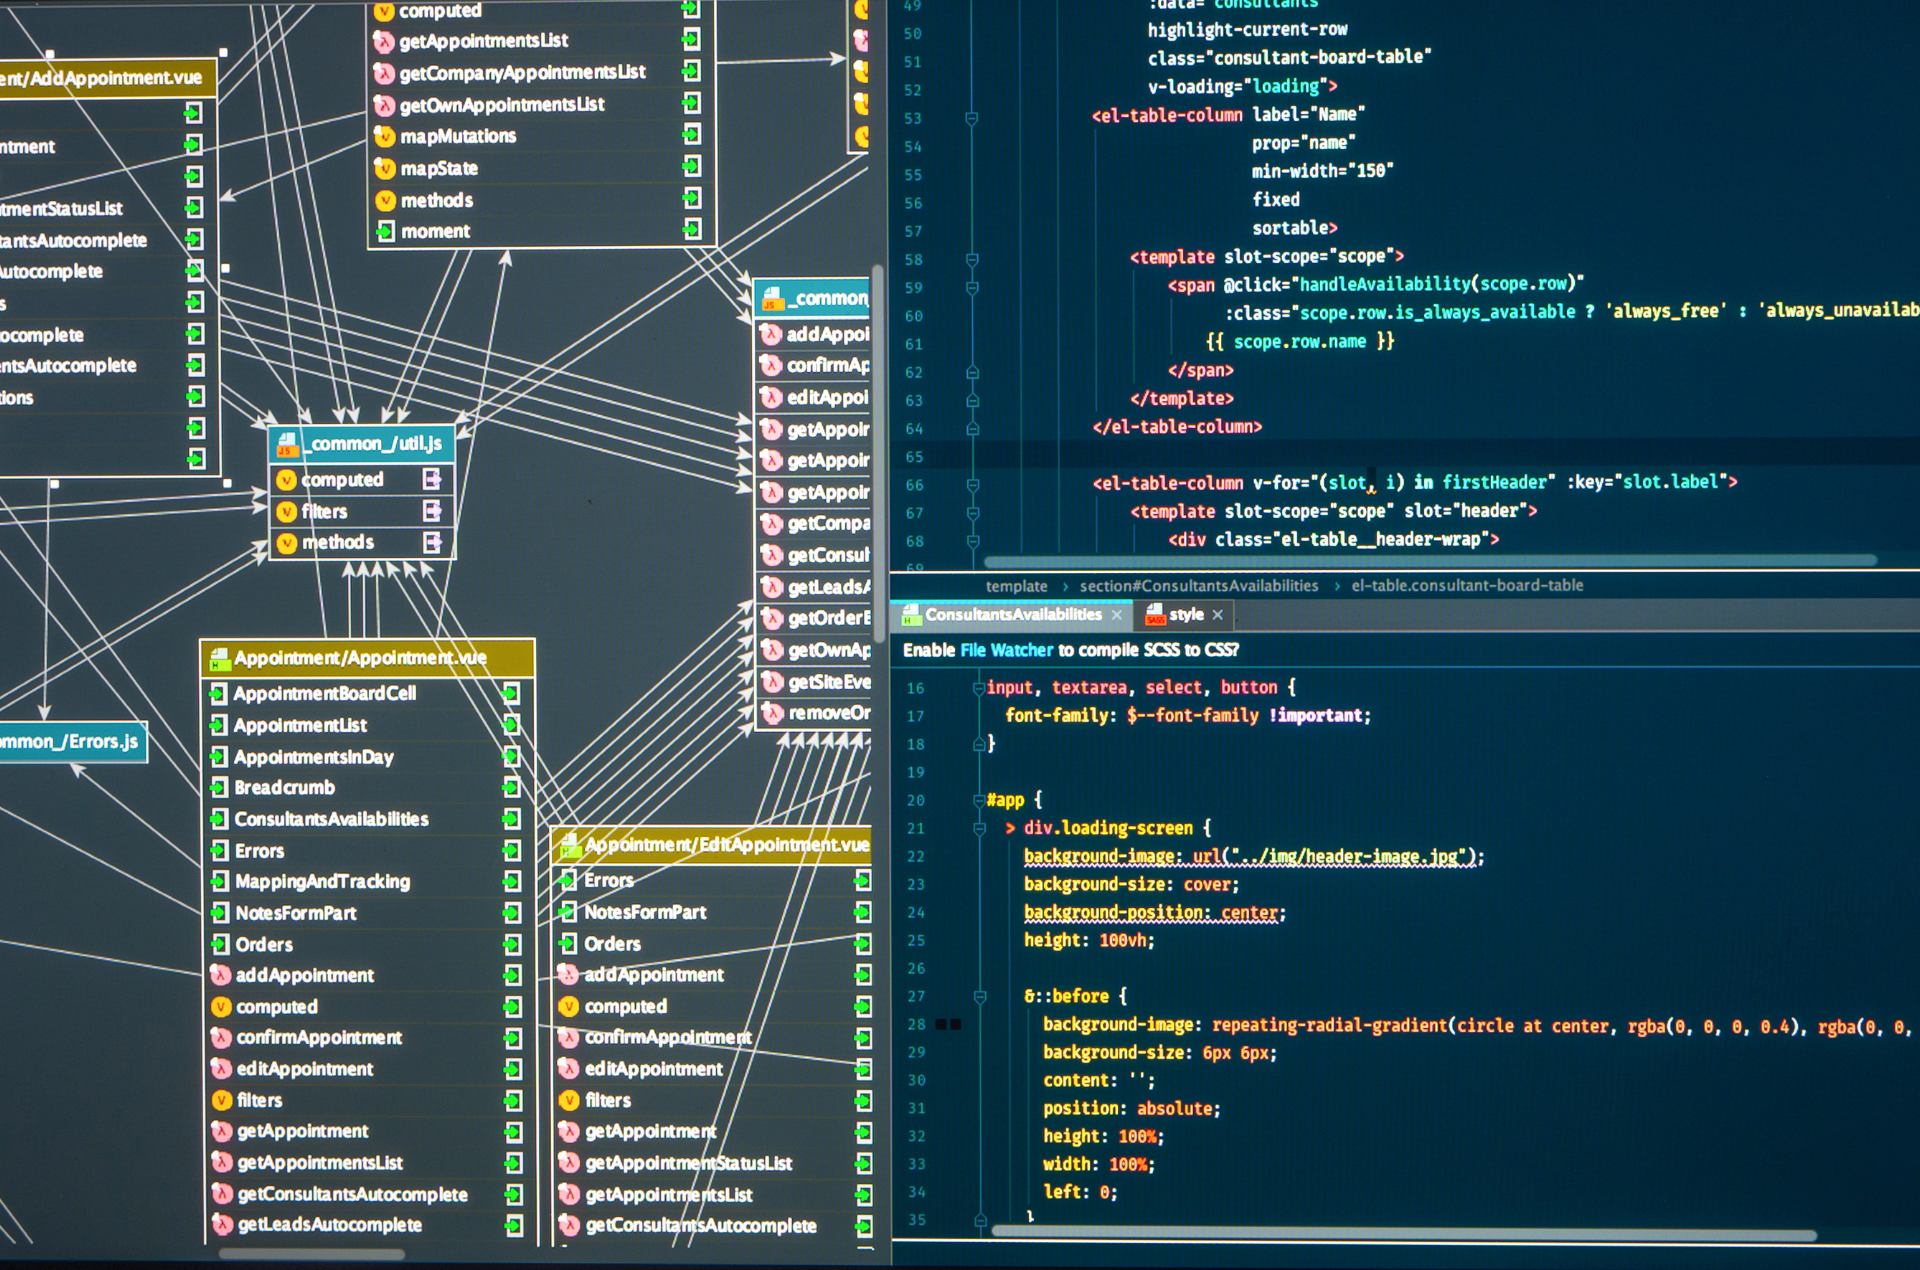Click the horizontal scrollbar under the diagram
The height and width of the screenshot is (1270, 1920).
click(312, 1253)
